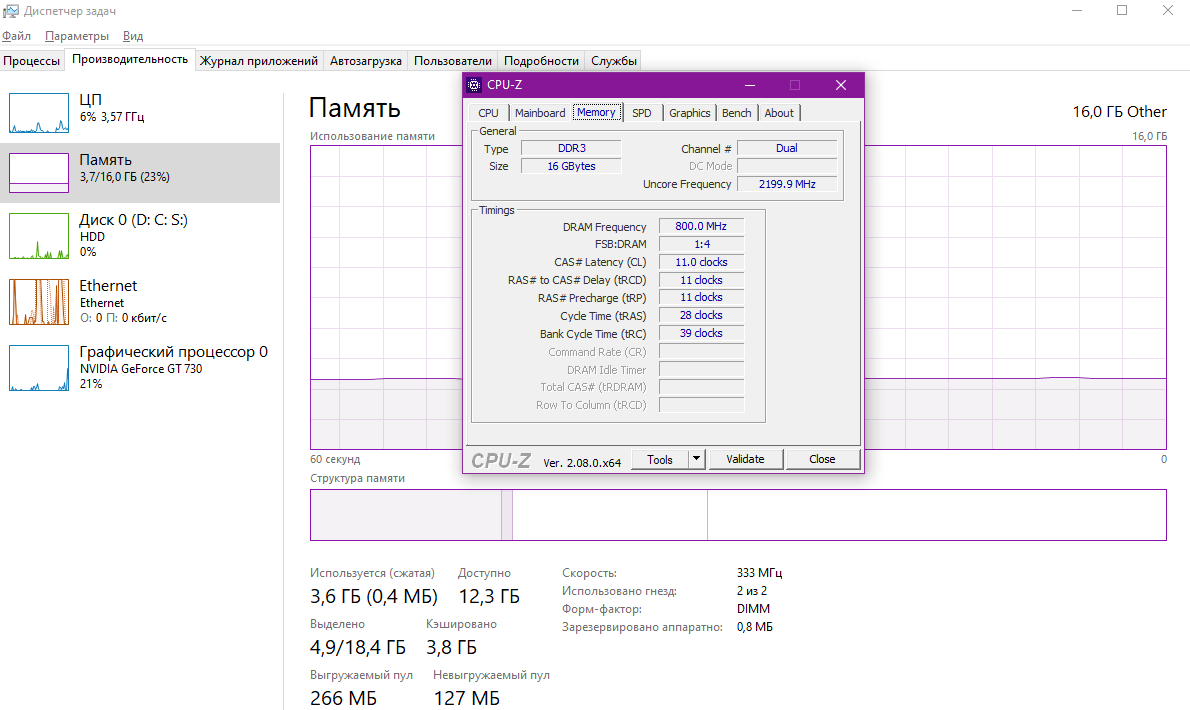
Task: Click the Форм-фактор DIMM value
Action: (x=753, y=609)
